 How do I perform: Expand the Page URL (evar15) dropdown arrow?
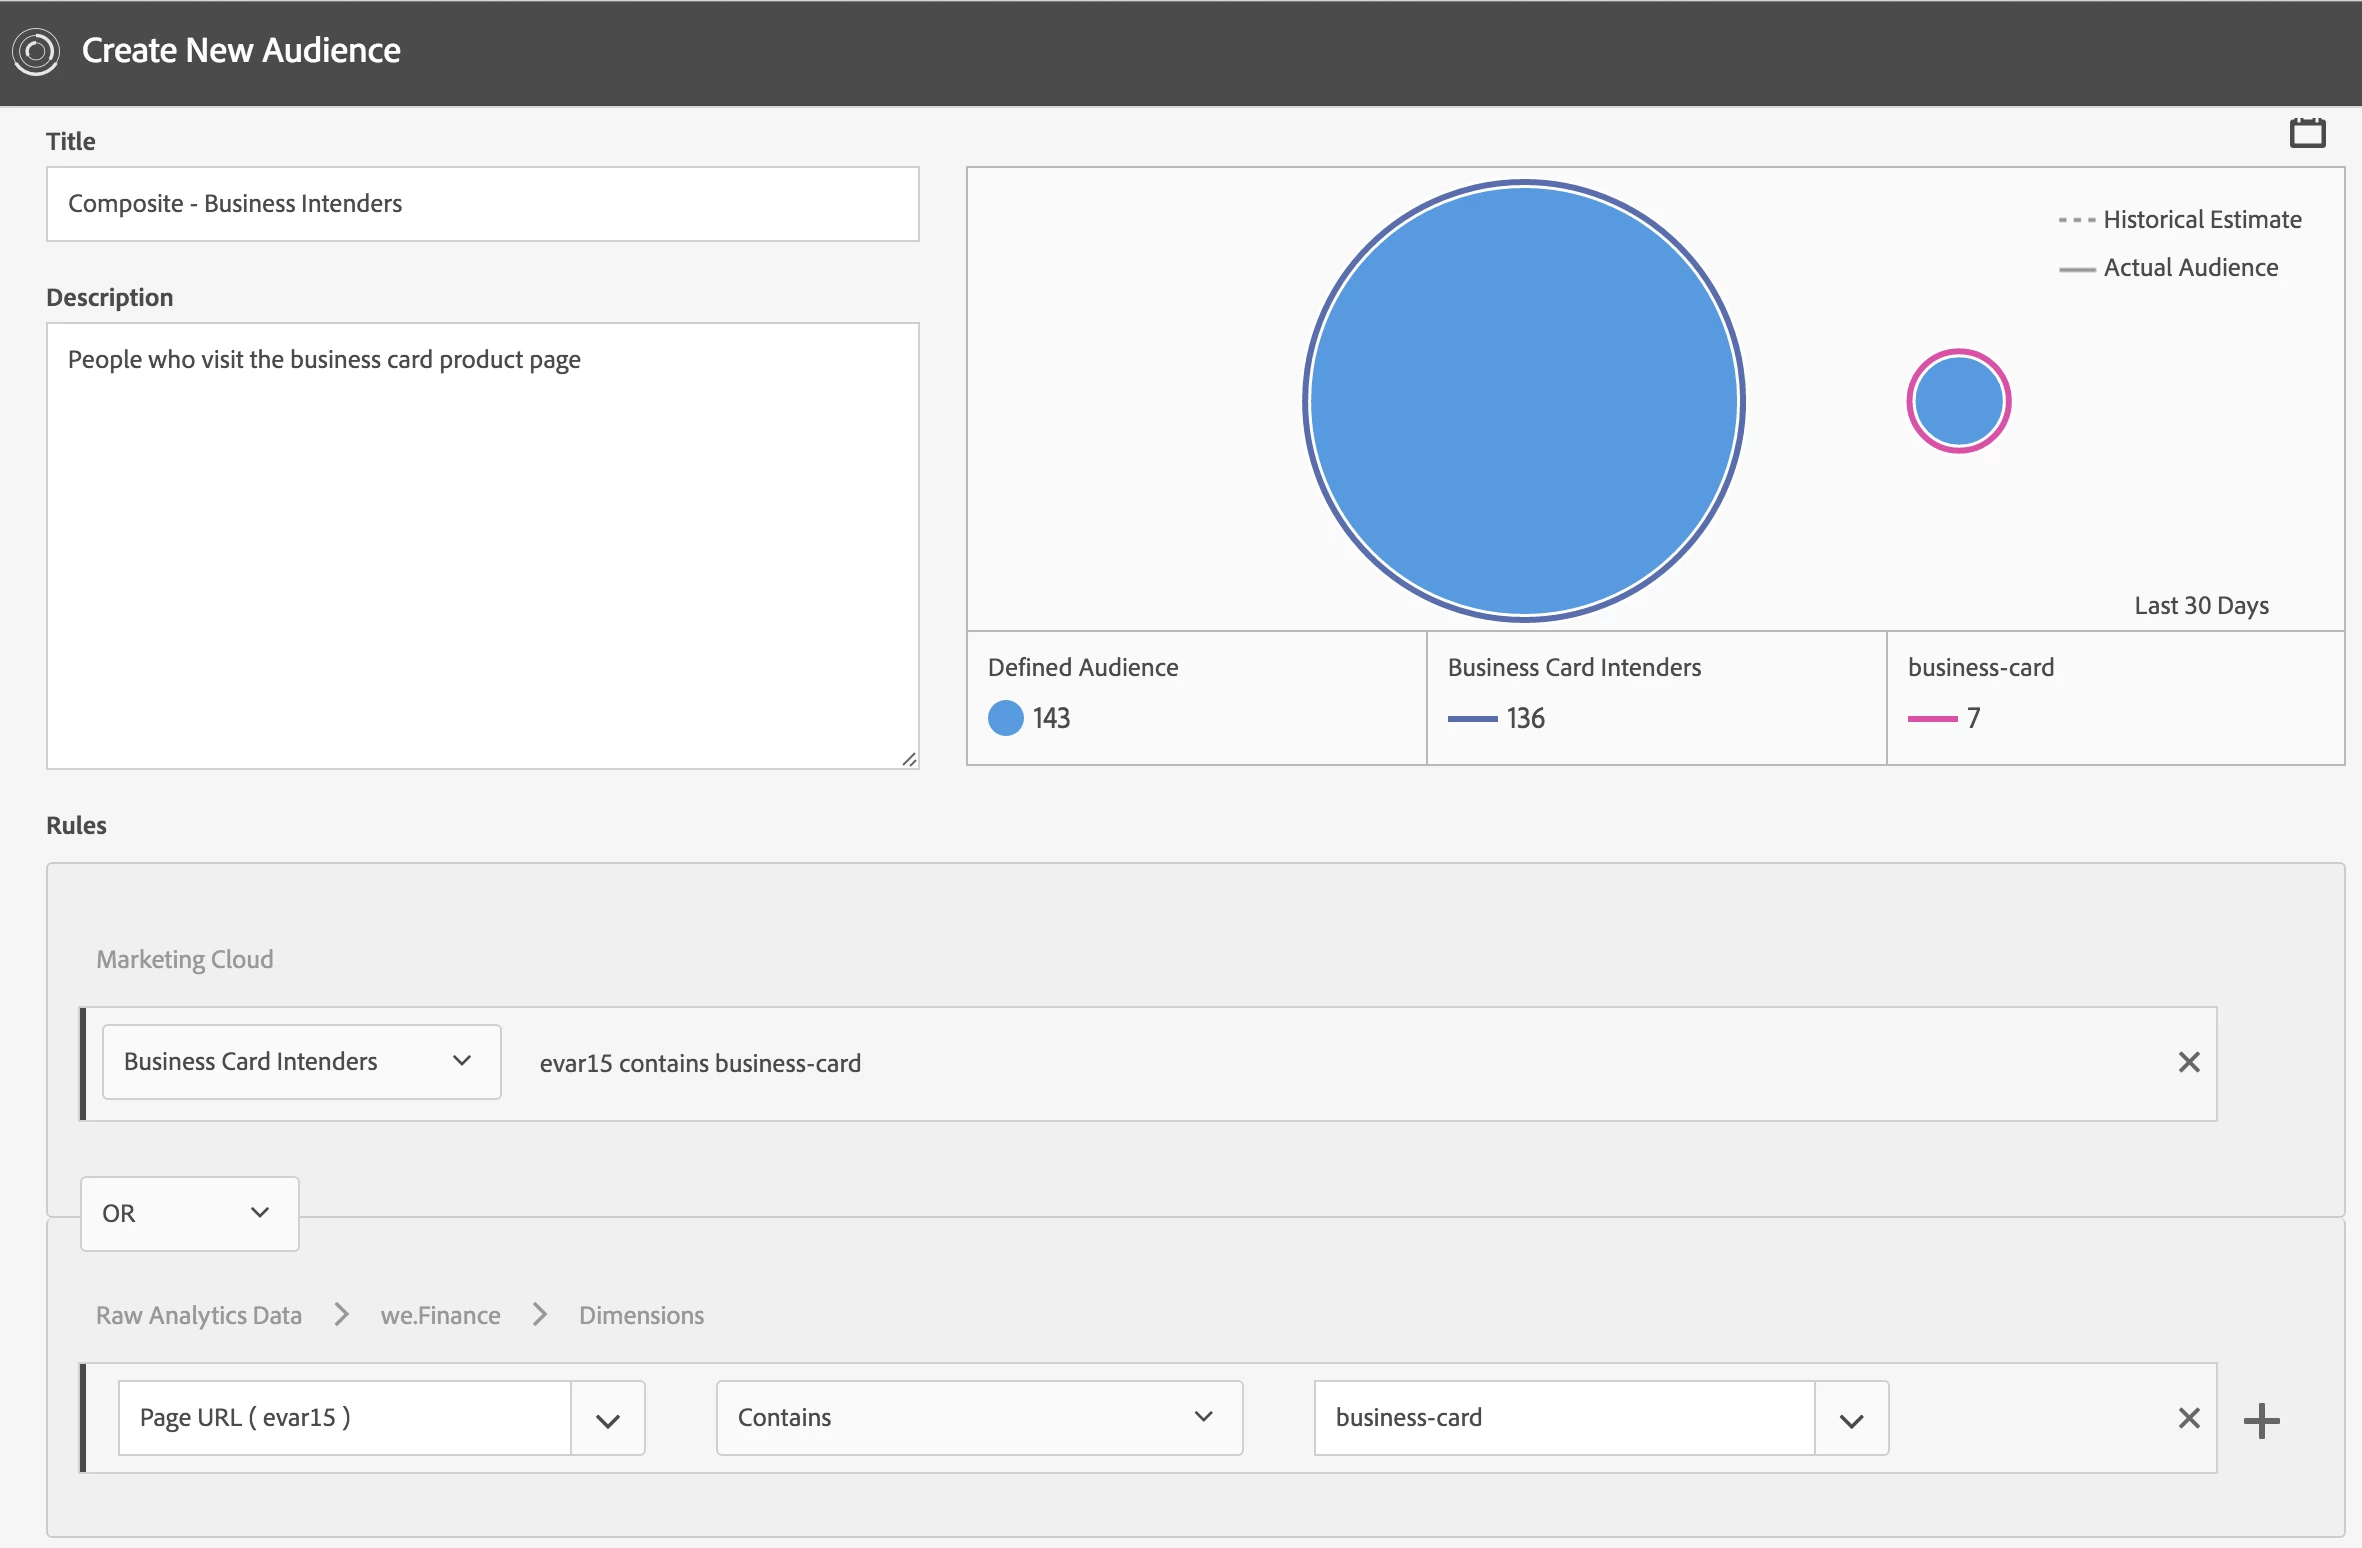click(608, 1420)
